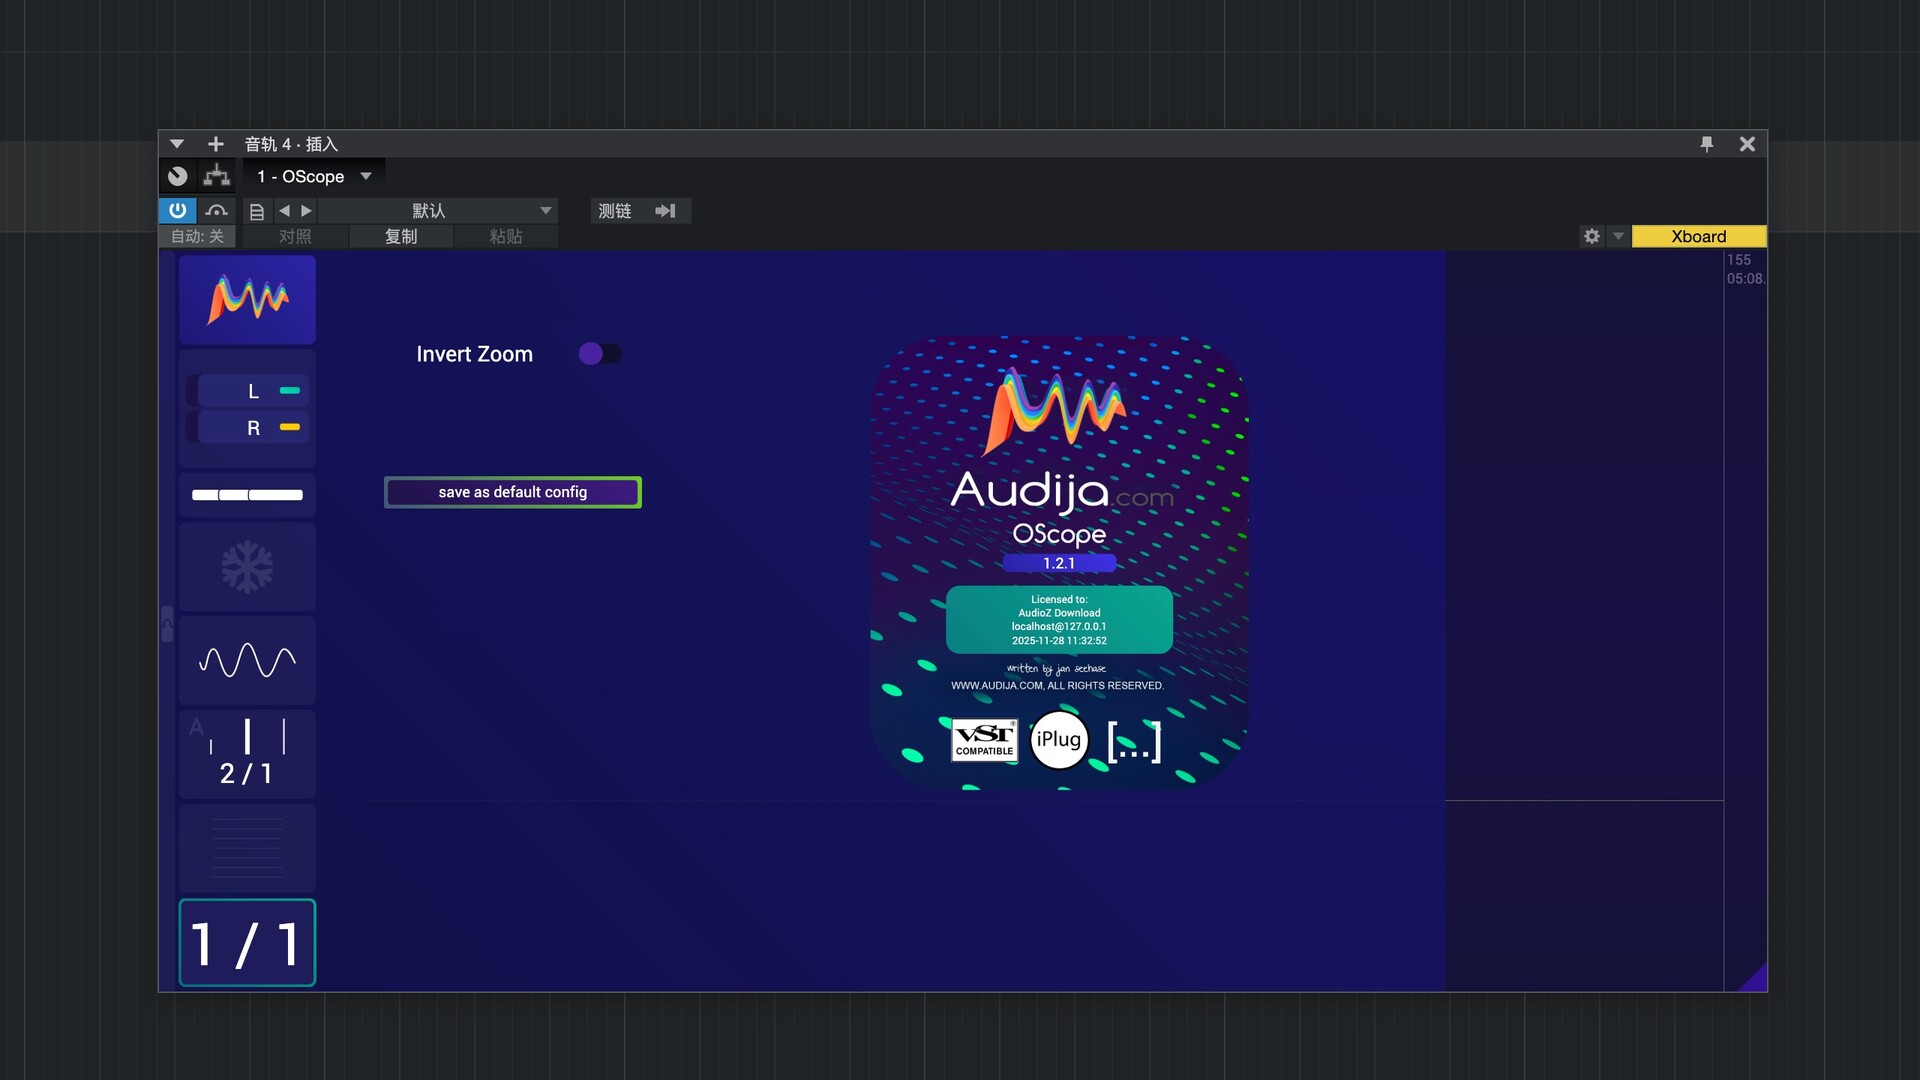This screenshot has width=1920, height=1080.
Task: Toggle the plugin bypass power button
Action: point(177,211)
